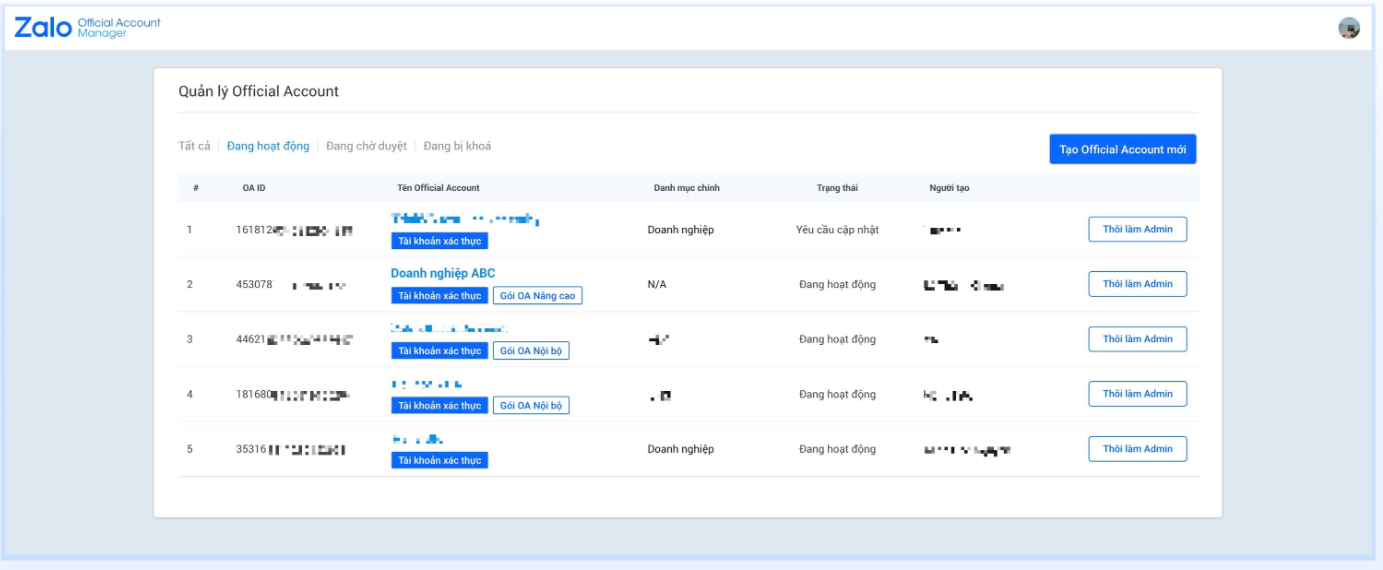Click Thôi làm Admin for row 1
This screenshot has height=570, width=1383.
pyautogui.click(x=1137, y=229)
